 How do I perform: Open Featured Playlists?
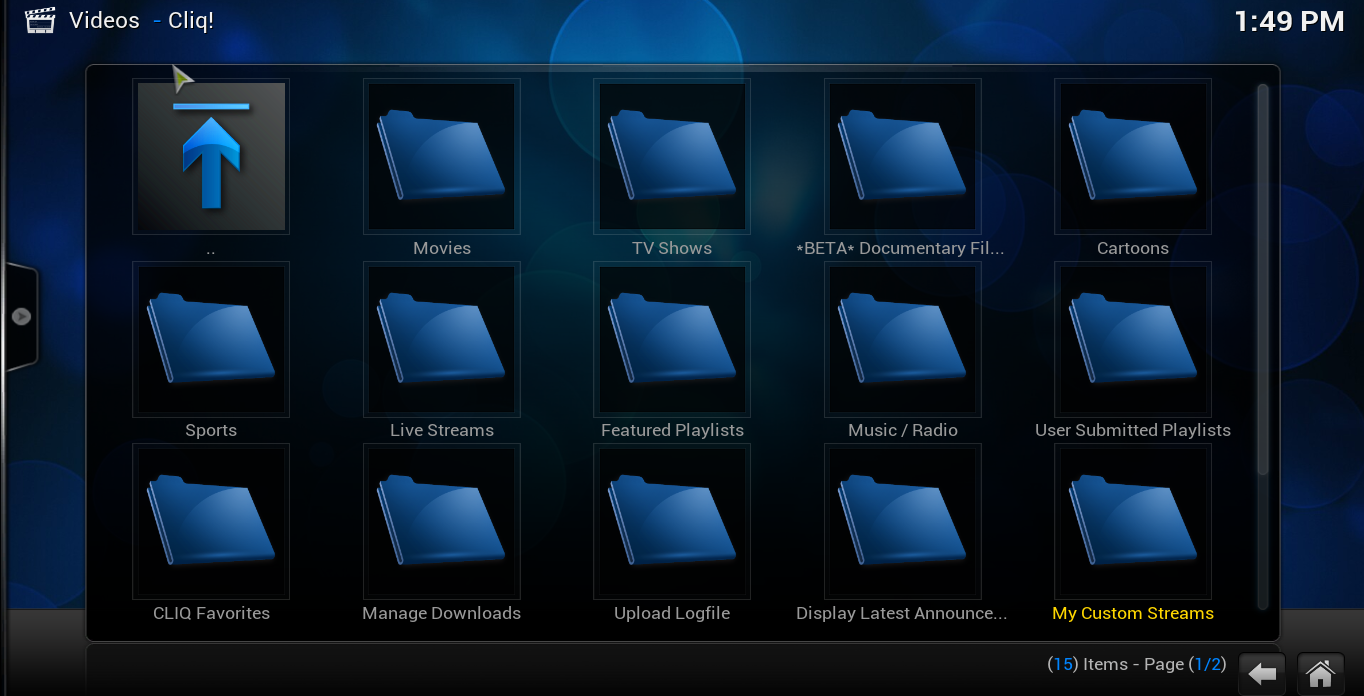[x=671, y=339]
